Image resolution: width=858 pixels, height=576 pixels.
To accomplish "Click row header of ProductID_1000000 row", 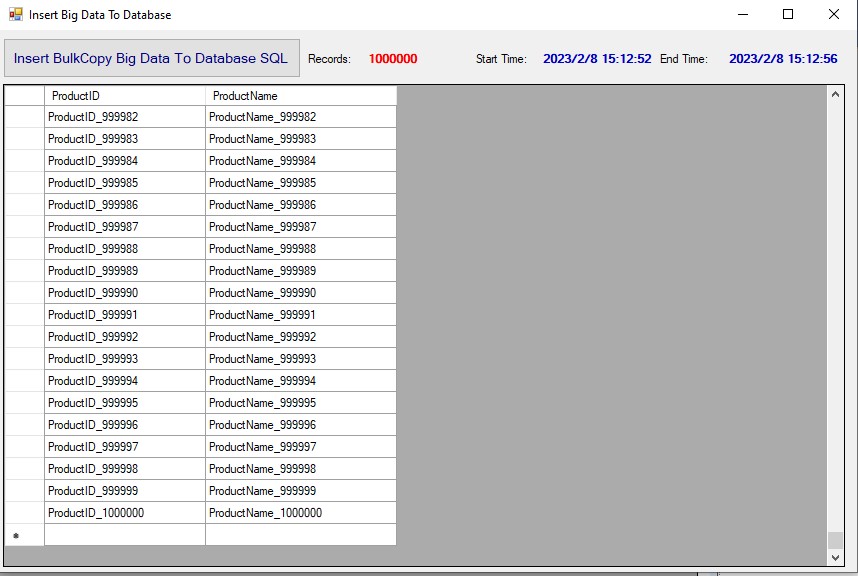I will click(x=24, y=513).
